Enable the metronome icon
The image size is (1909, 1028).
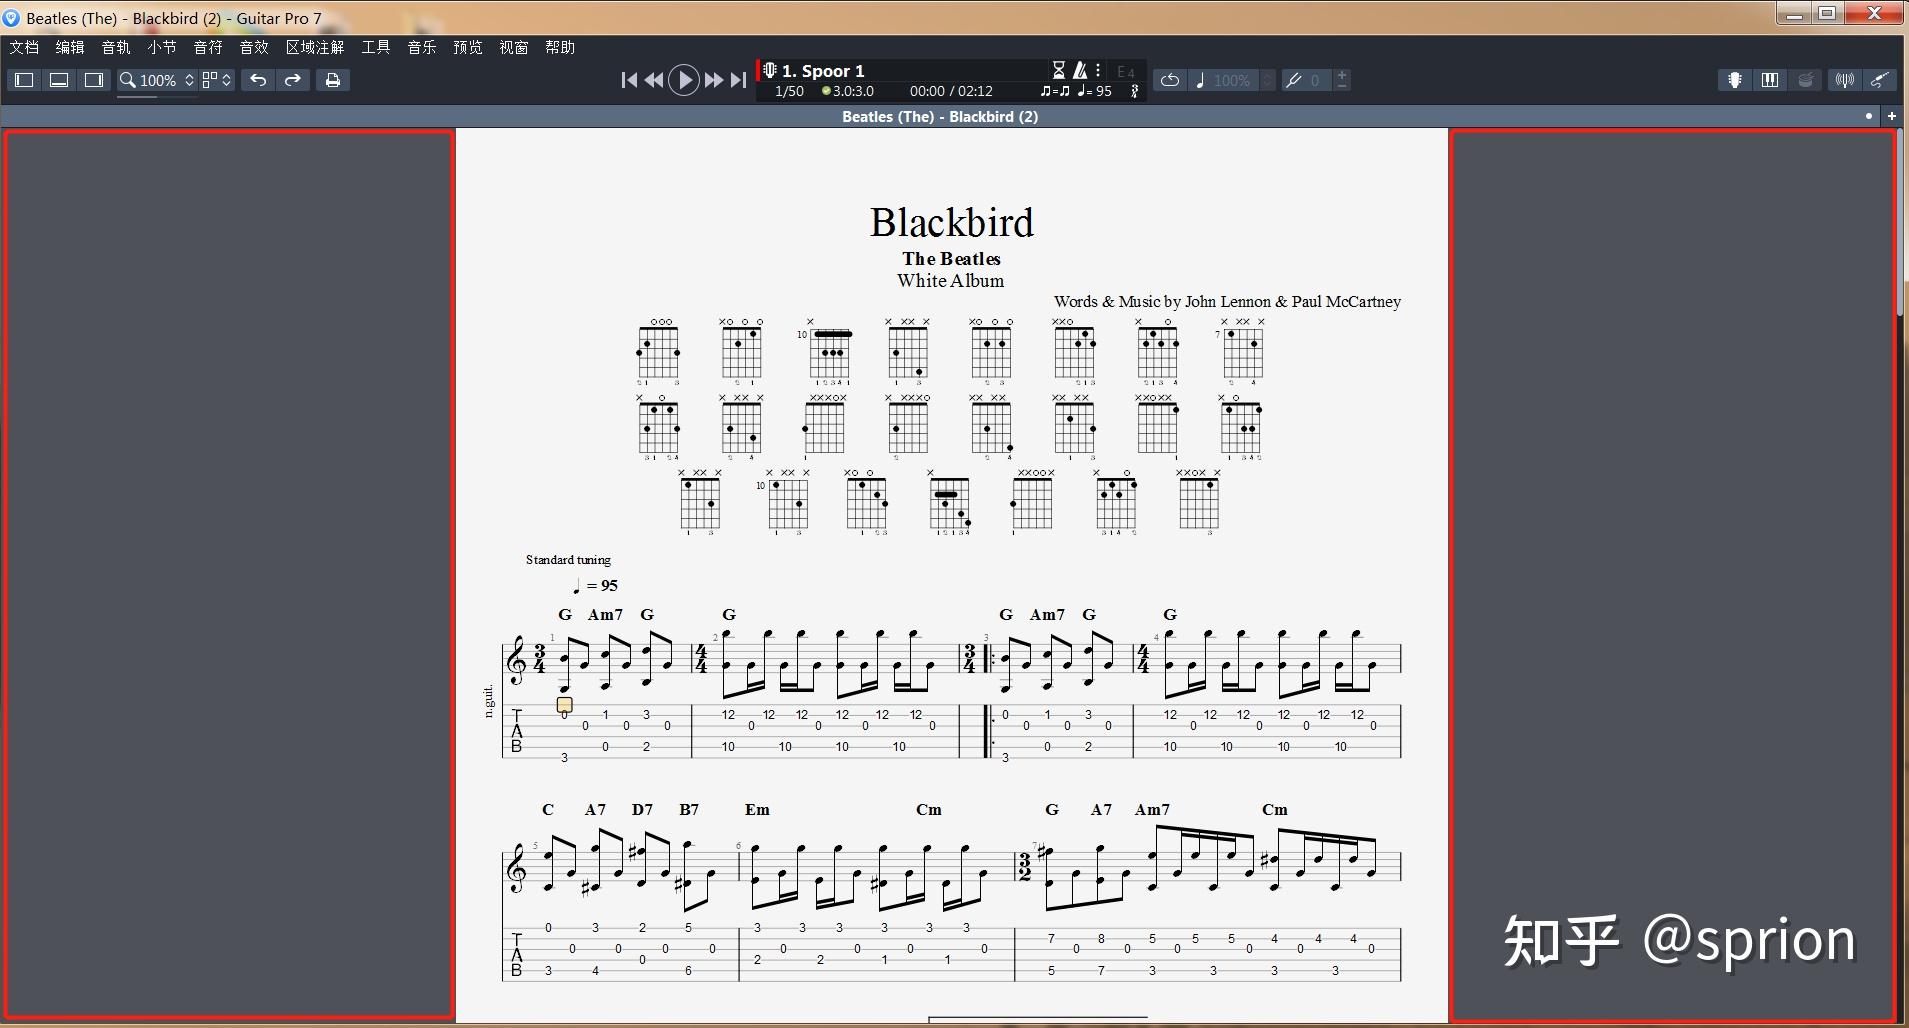(x=1080, y=70)
